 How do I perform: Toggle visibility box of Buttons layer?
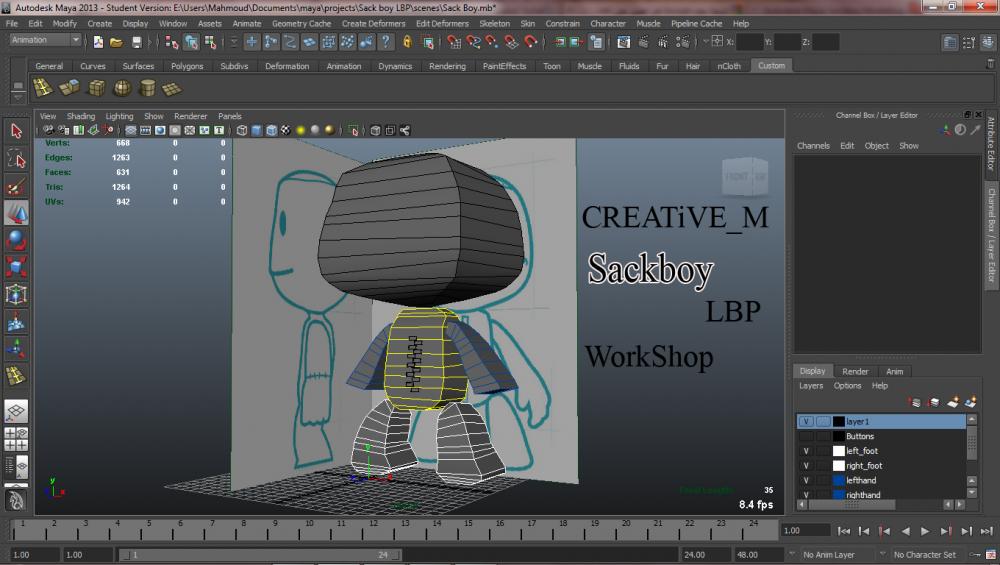tap(806, 436)
